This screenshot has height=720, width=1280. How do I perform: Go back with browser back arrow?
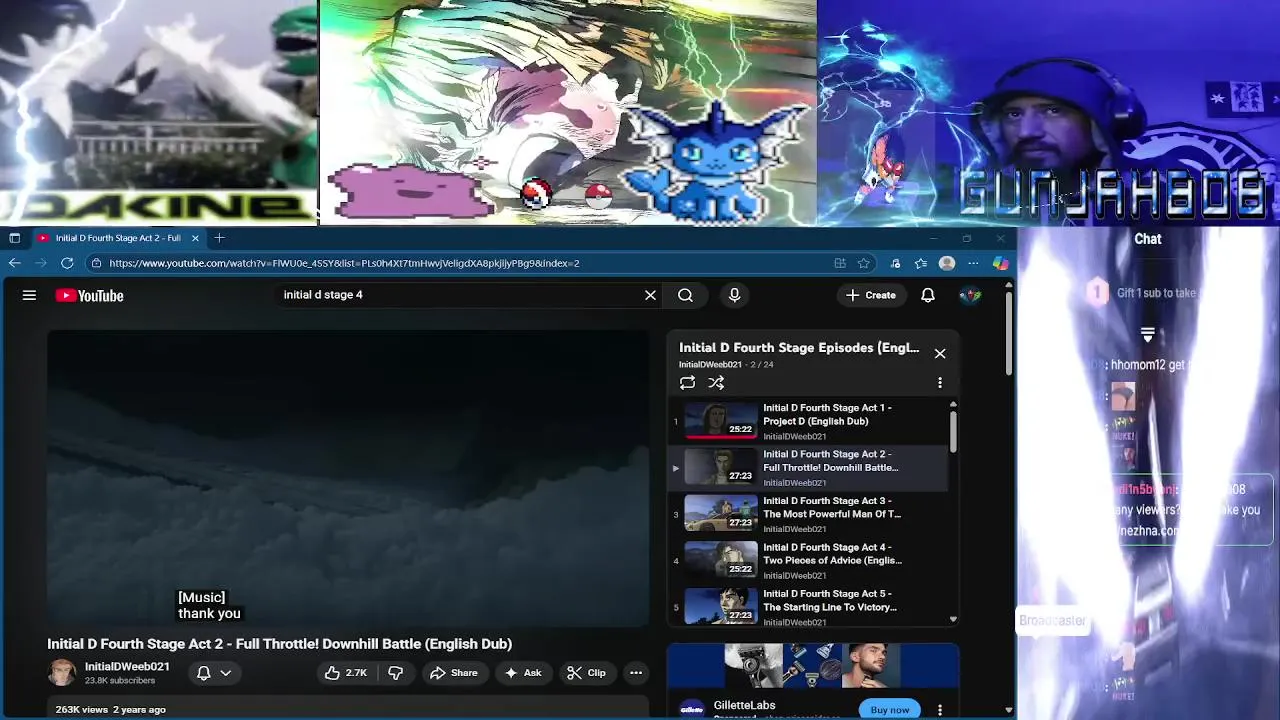(x=15, y=263)
